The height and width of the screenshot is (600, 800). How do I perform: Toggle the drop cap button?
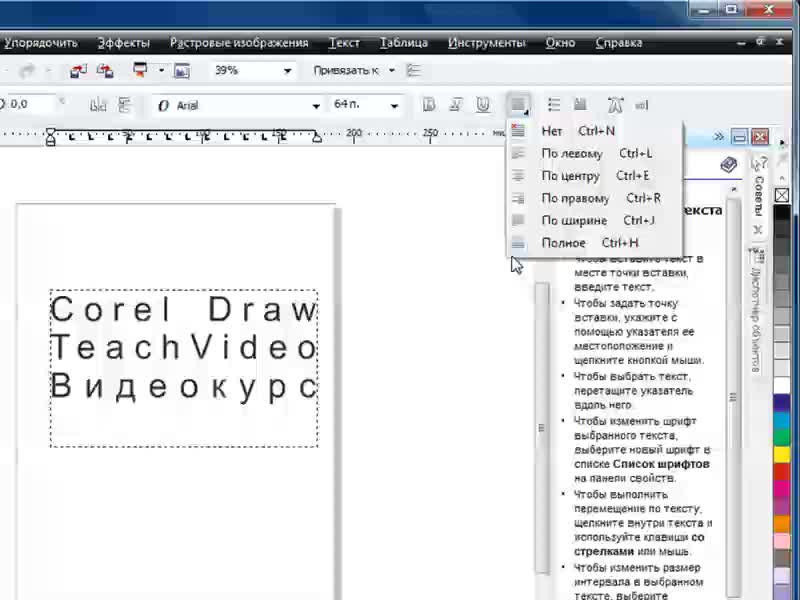pyautogui.click(x=580, y=105)
